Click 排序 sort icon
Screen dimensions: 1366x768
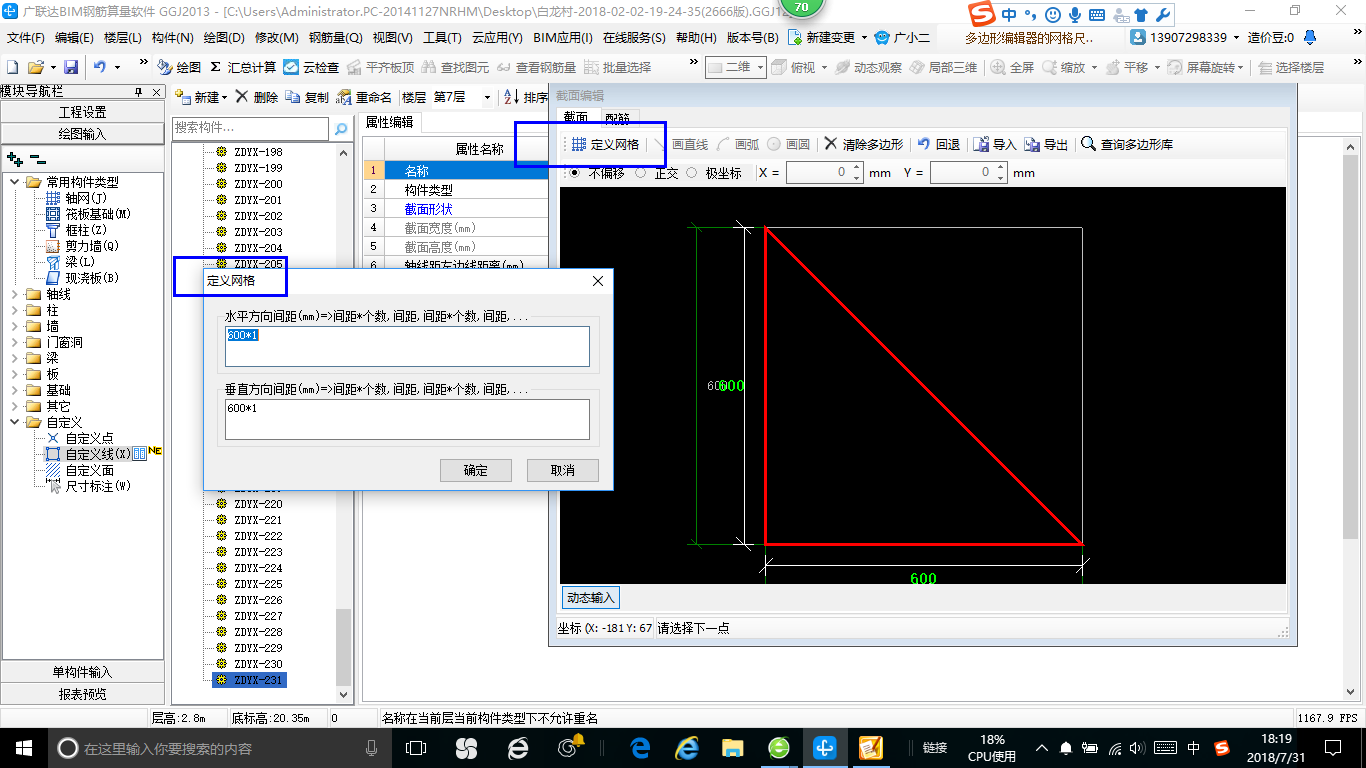pos(526,97)
